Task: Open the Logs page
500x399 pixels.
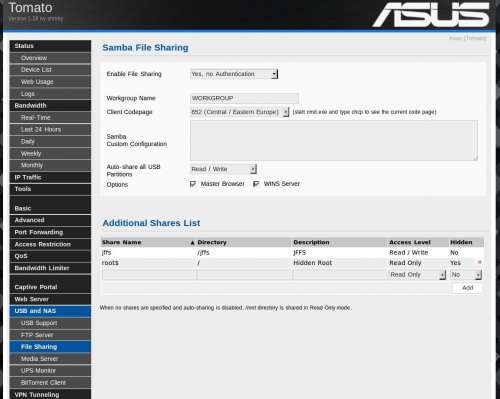Action: tap(50, 94)
